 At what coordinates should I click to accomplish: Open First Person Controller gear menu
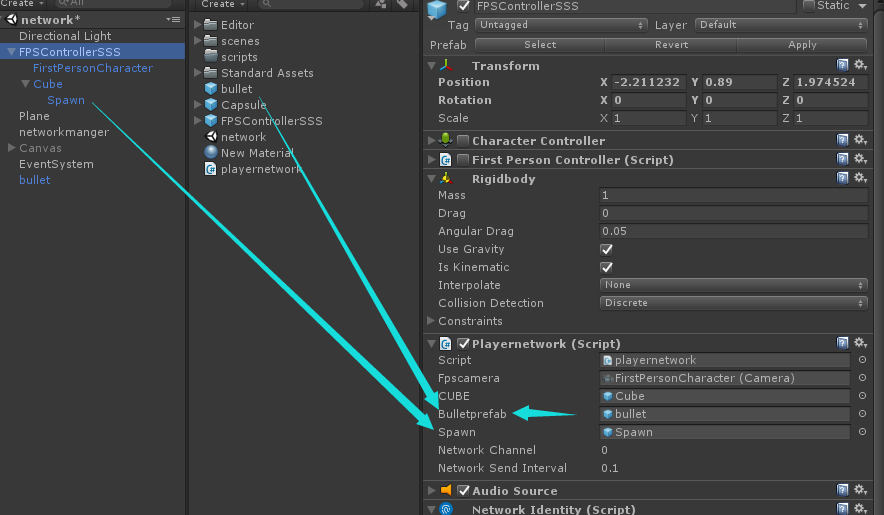pyautogui.click(x=860, y=159)
